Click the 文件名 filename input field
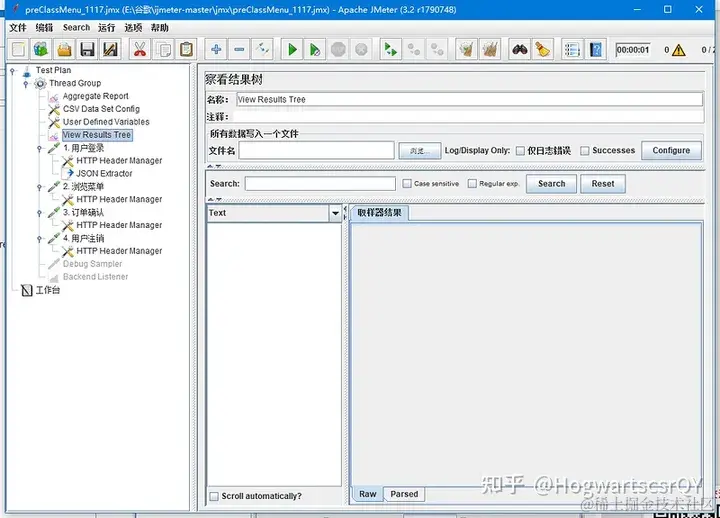Viewport: 720px width, 518px height. [316, 150]
